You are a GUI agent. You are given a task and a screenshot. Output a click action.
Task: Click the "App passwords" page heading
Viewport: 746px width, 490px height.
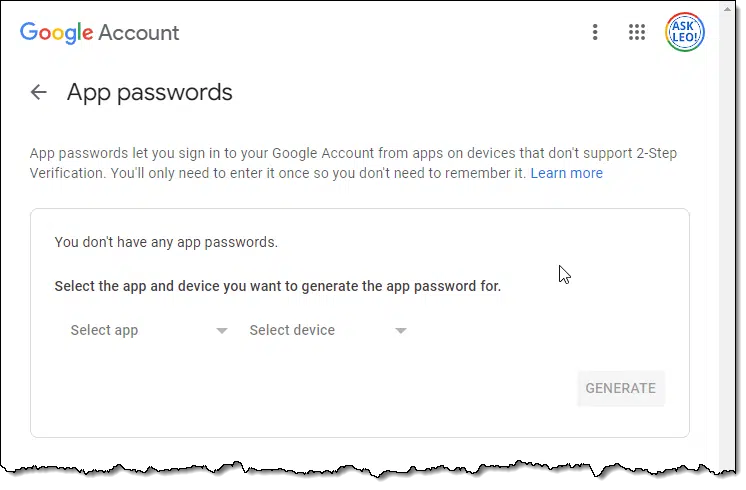[149, 92]
